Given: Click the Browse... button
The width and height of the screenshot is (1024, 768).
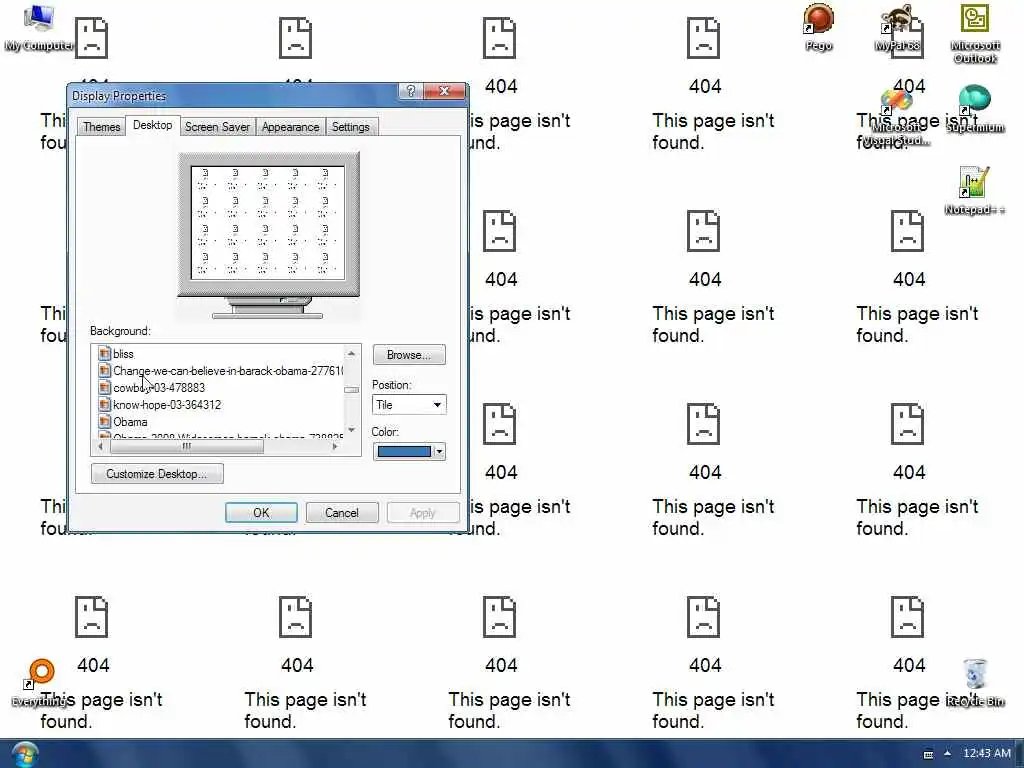Looking at the screenshot, I should [409, 355].
